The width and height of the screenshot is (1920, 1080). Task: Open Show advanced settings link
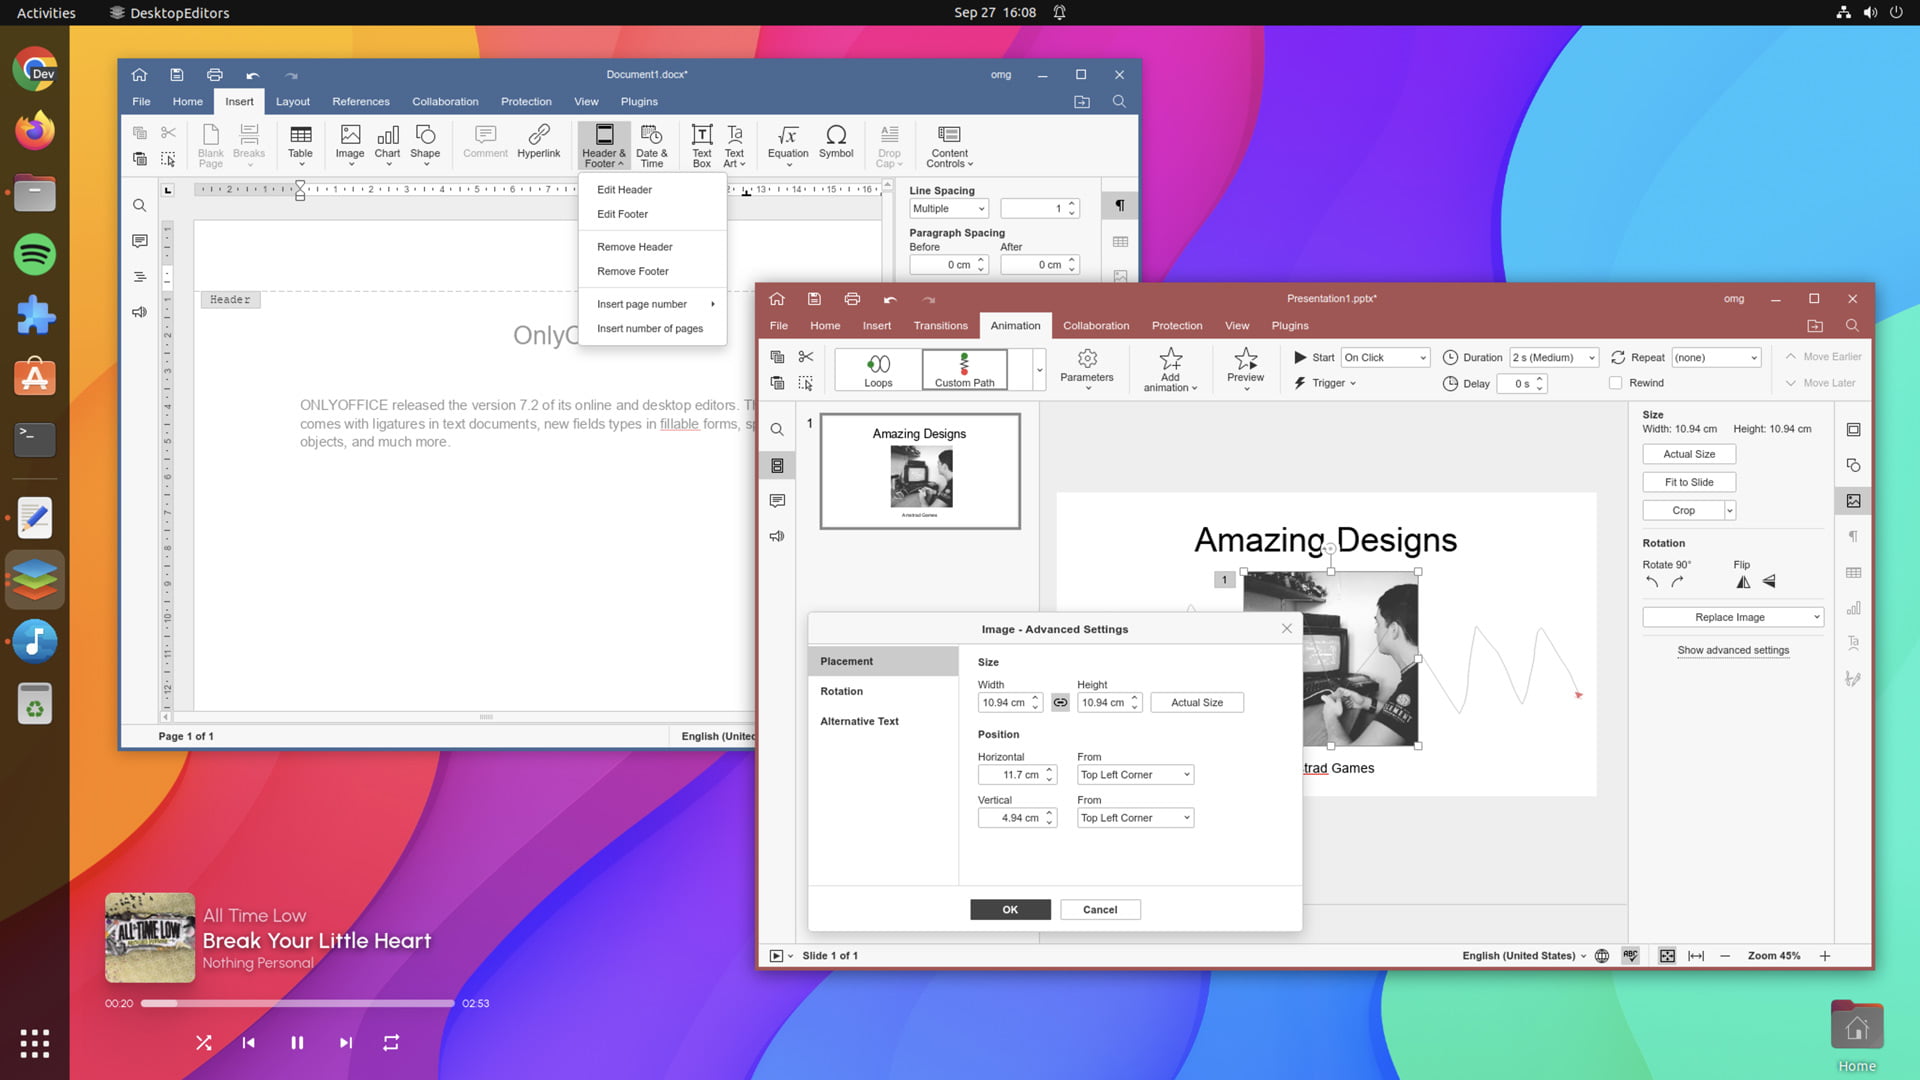point(1734,650)
